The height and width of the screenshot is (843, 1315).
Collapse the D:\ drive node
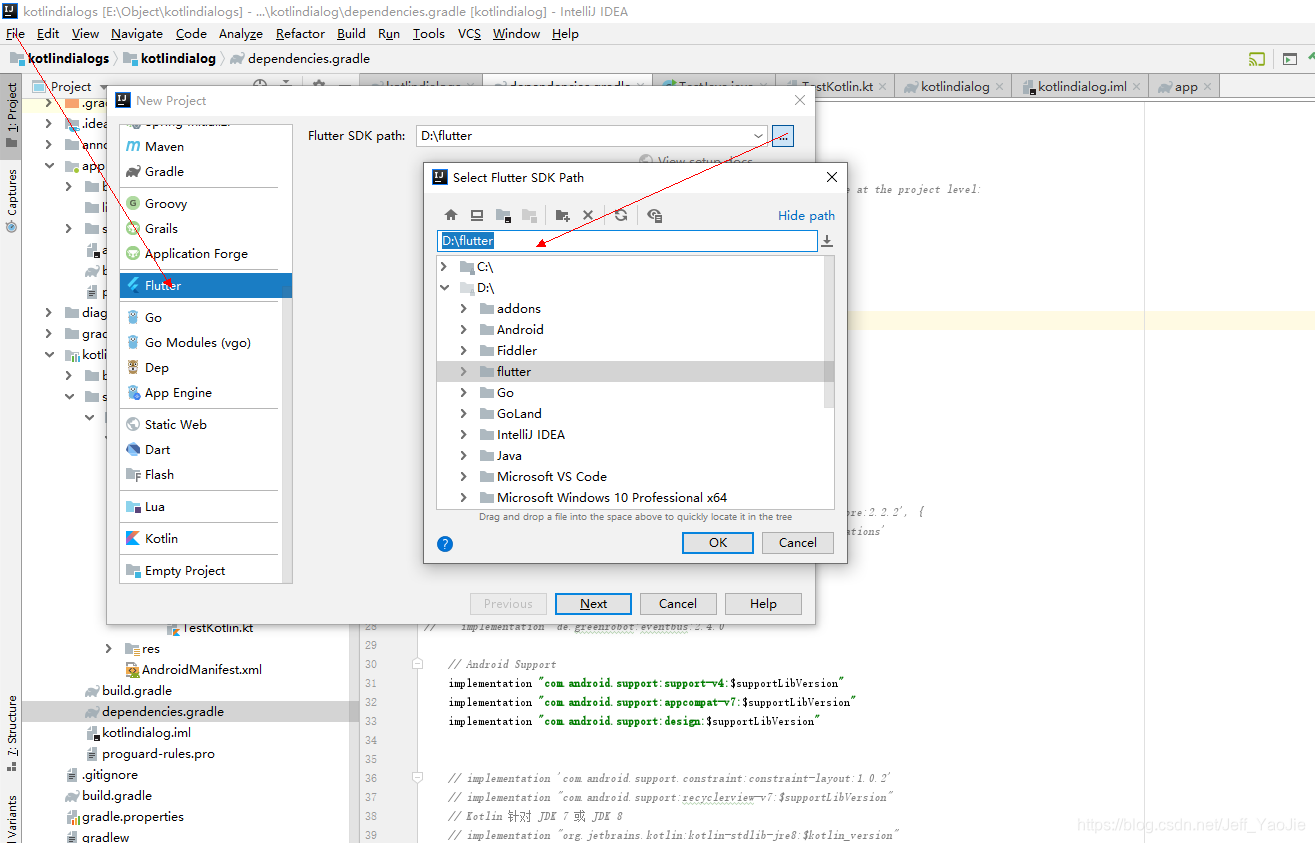[x=444, y=288]
